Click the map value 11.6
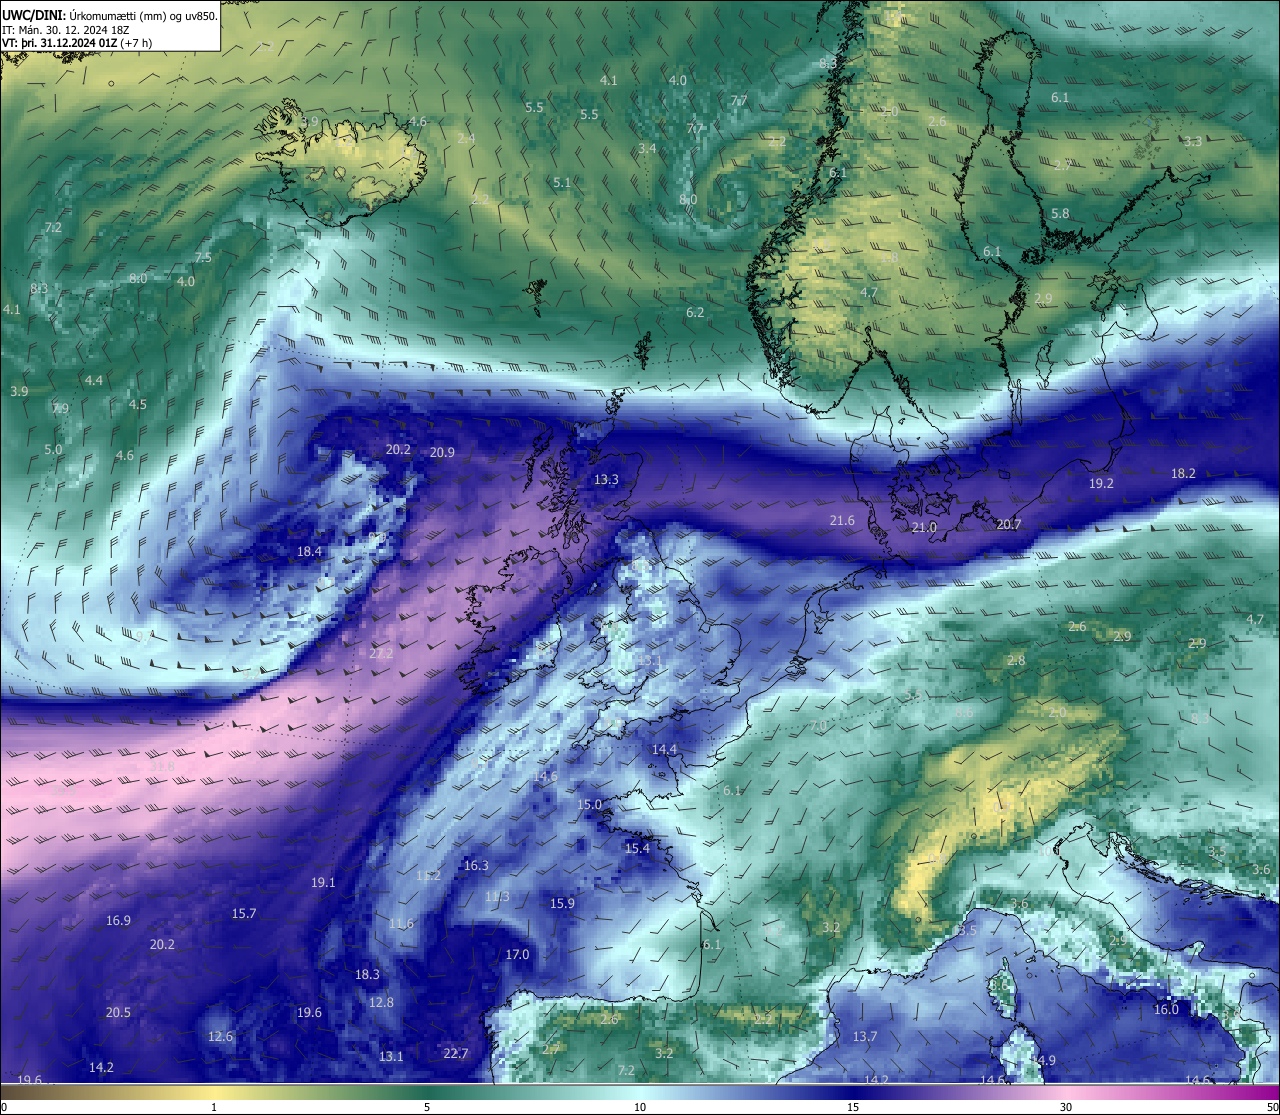This screenshot has height=1115, width=1280. [x=401, y=923]
